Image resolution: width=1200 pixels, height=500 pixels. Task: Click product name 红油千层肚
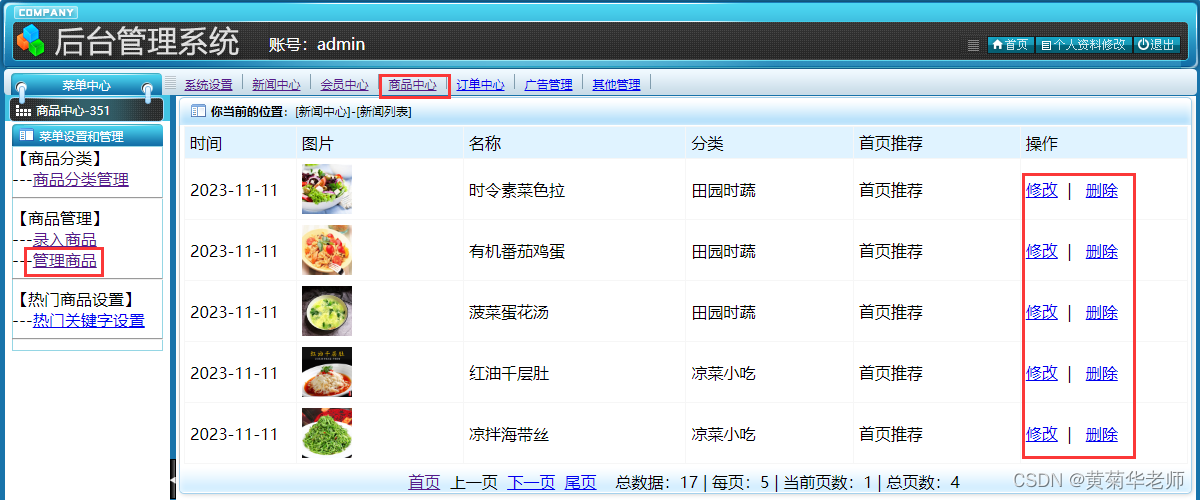(509, 373)
